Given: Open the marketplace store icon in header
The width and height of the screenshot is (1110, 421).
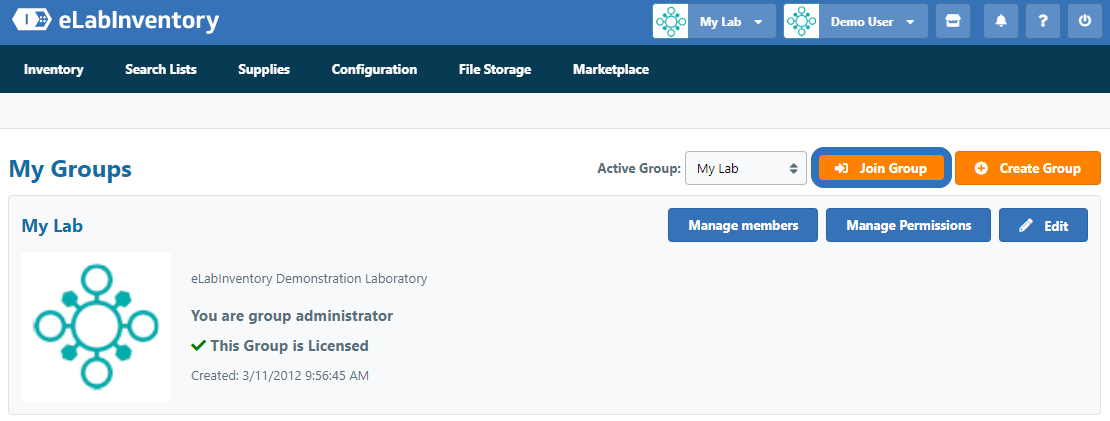Looking at the screenshot, I should [x=952, y=22].
